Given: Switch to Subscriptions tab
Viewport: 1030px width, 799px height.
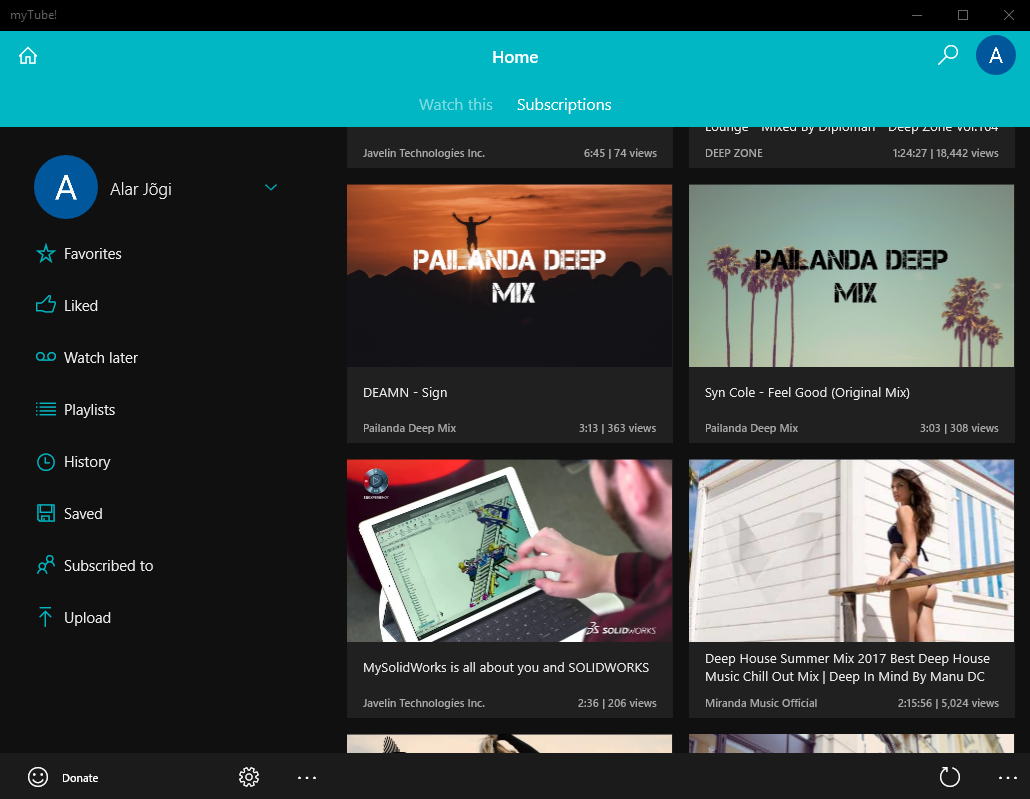Looking at the screenshot, I should [x=564, y=104].
